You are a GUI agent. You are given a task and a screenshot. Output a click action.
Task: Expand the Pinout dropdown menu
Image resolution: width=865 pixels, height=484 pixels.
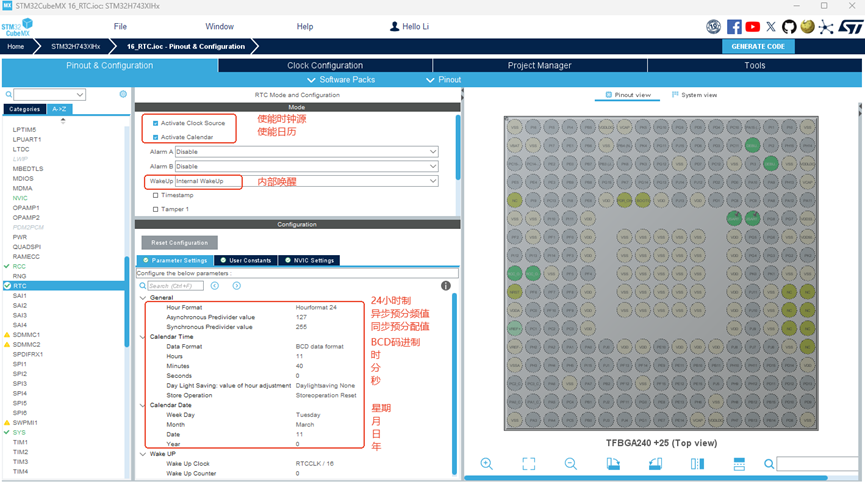click(444, 79)
